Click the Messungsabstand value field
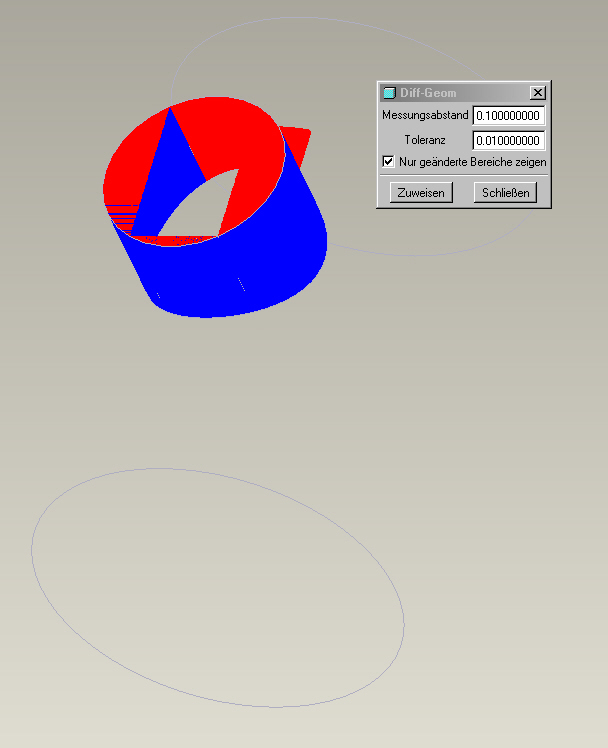 click(508, 116)
